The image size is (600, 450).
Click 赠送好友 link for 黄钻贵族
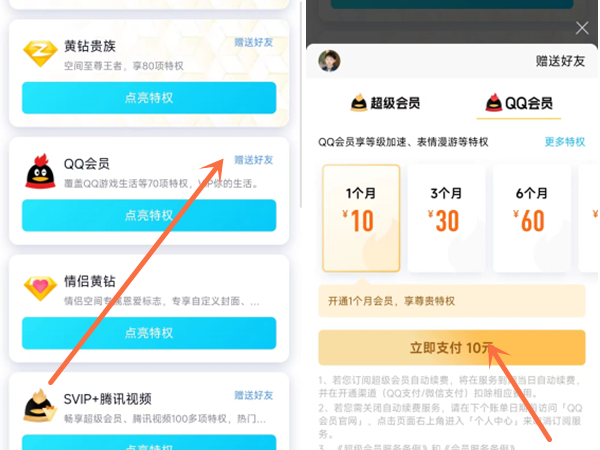[x=254, y=42]
